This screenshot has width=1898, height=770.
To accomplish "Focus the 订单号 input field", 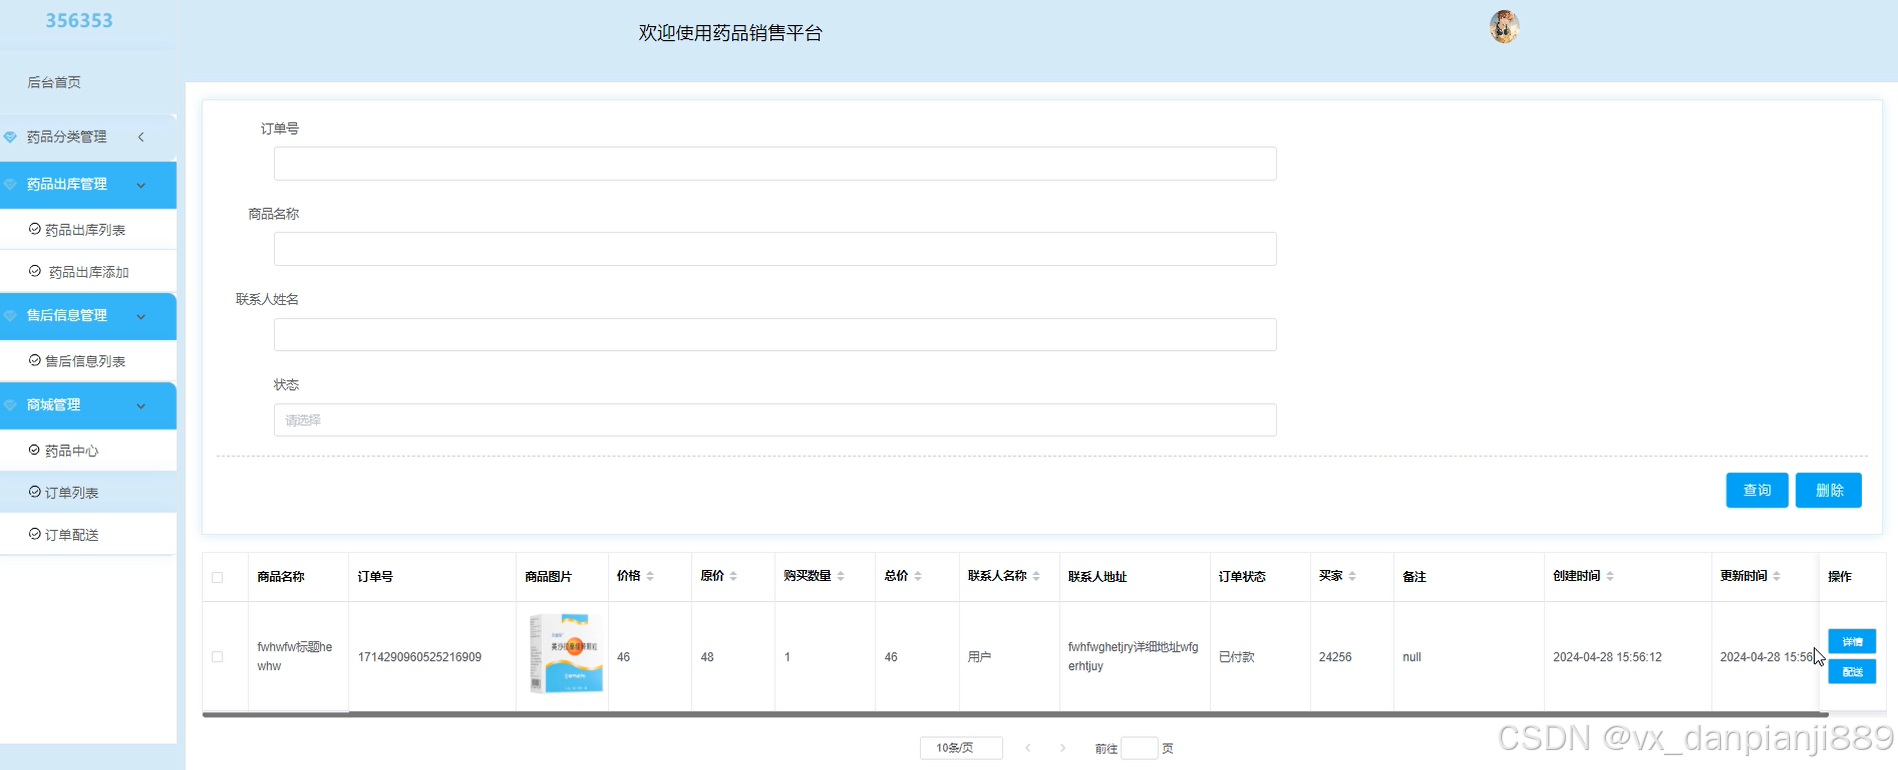I will click(775, 164).
